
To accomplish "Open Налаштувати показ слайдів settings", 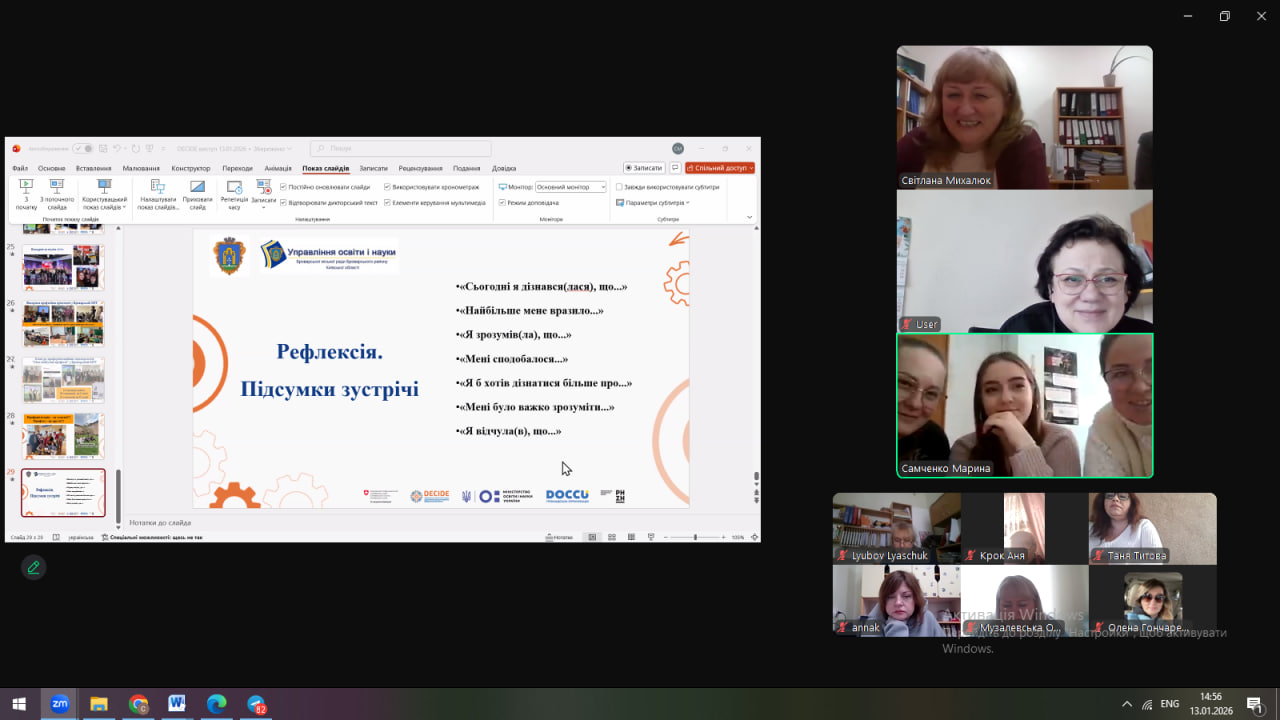I will [x=158, y=194].
